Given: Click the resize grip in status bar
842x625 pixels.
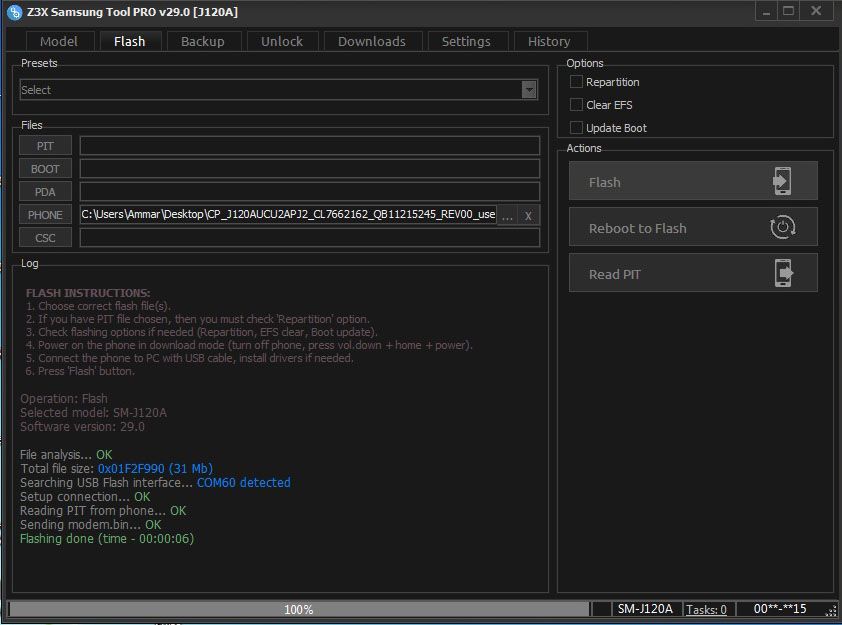Looking at the screenshot, I should click(831, 611).
